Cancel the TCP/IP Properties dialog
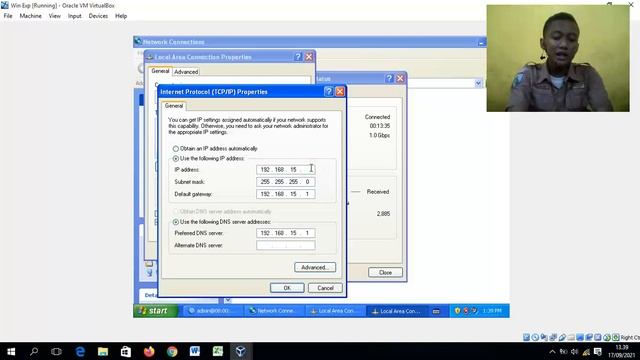 click(x=325, y=288)
